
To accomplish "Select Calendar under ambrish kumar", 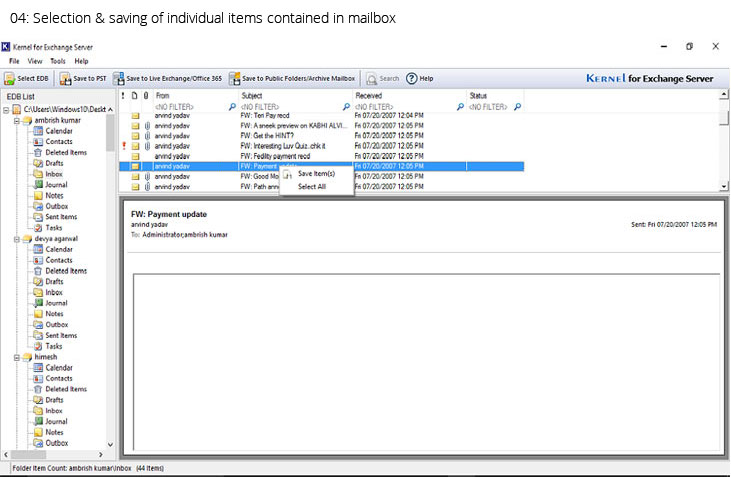I will [x=59, y=131].
